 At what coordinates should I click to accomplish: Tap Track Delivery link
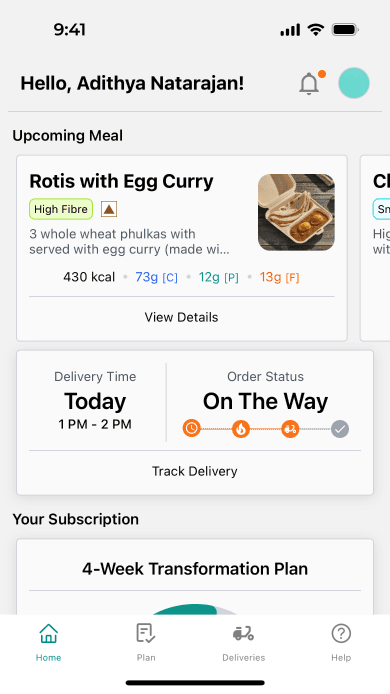[195, 471]
